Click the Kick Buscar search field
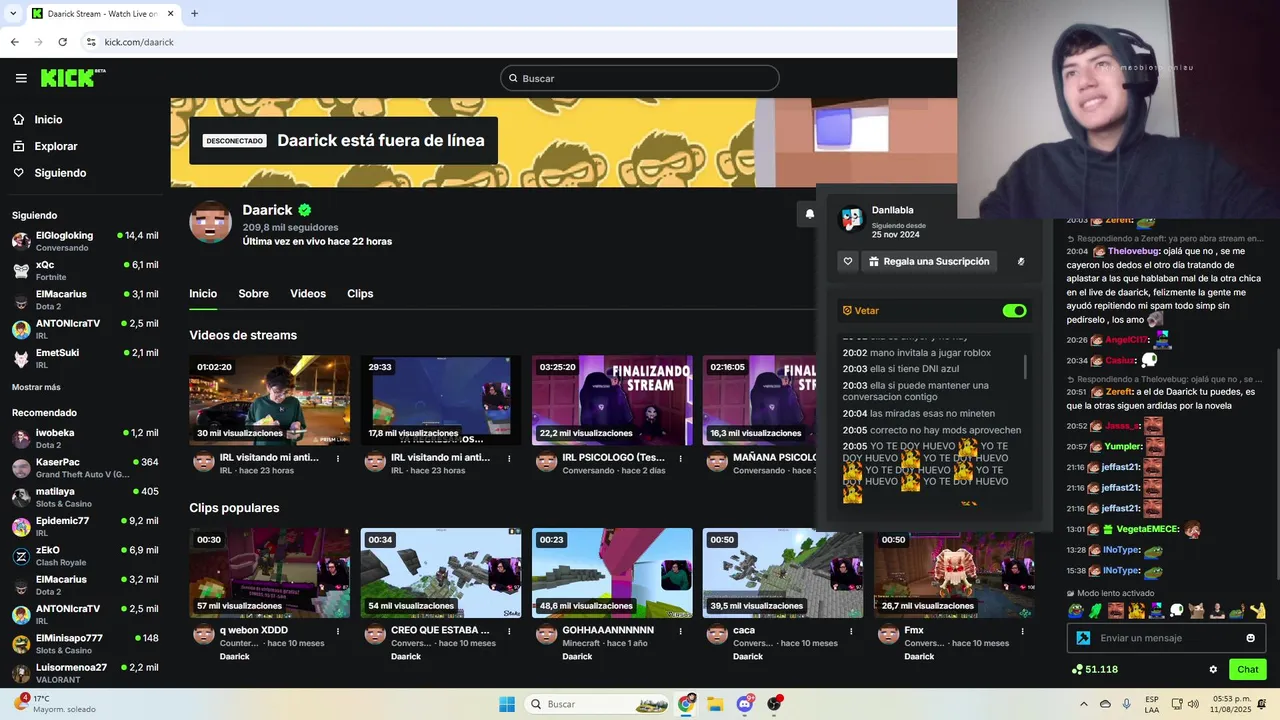Viewport: 1280px width, 720px height. 640,78
